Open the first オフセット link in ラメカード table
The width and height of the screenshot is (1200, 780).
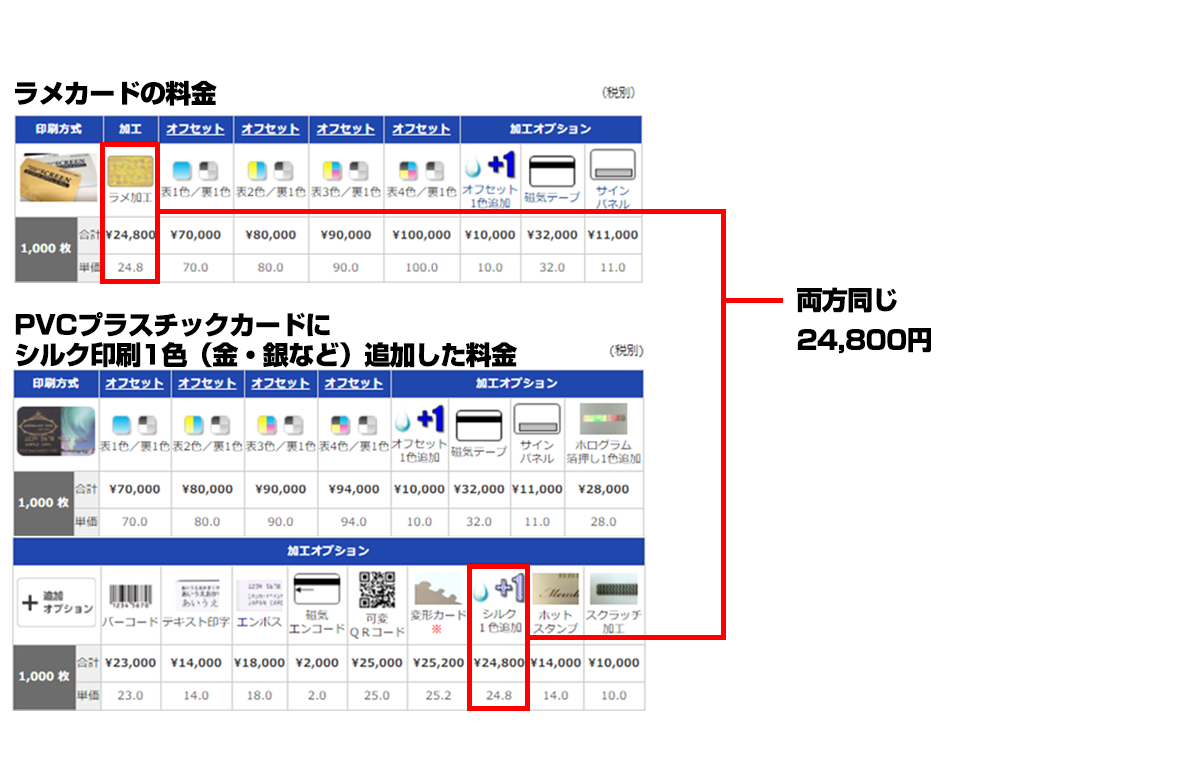195,129
